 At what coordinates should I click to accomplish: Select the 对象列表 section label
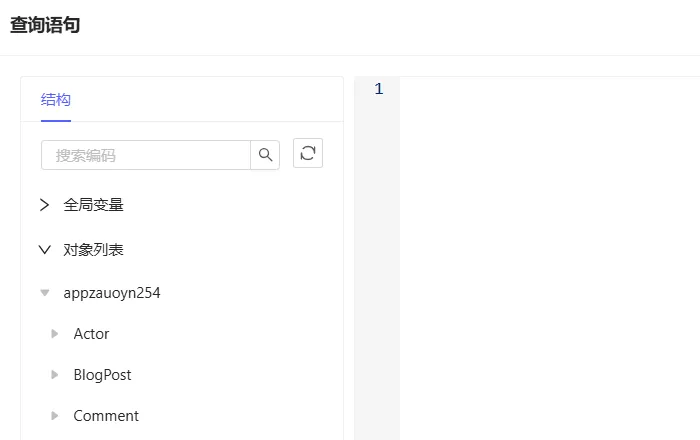[94, 250]
